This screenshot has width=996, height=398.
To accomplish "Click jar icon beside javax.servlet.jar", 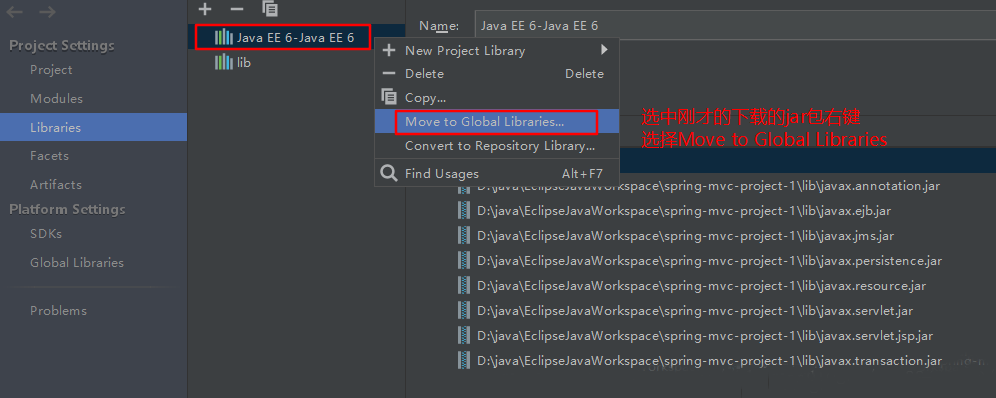I will 464,311.
